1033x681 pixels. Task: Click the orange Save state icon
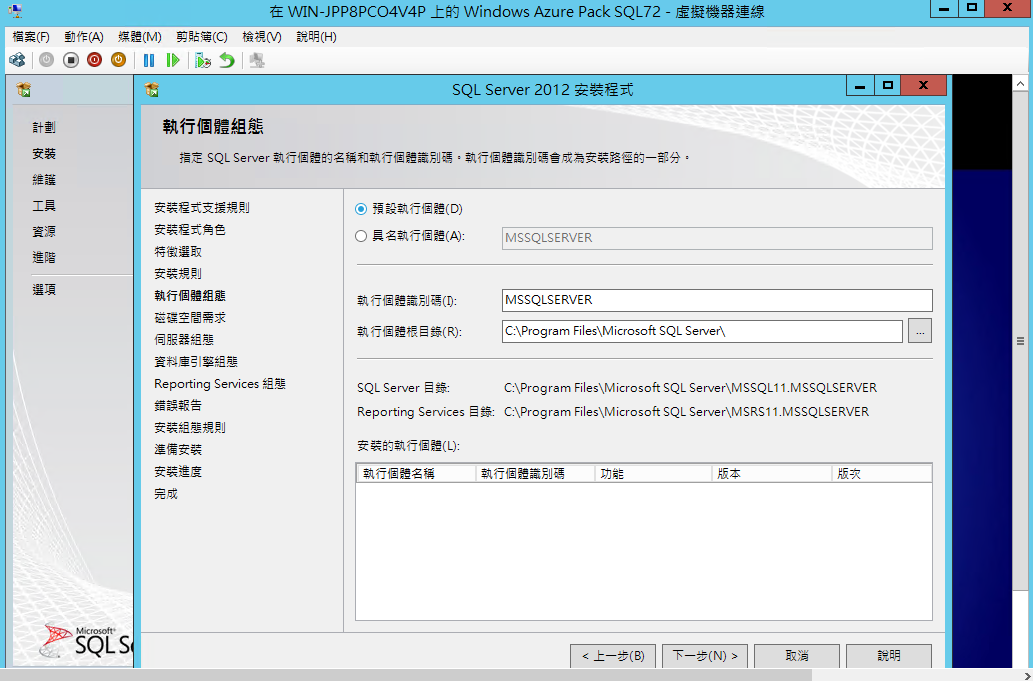pyautogui.click(x=118, y=61)
